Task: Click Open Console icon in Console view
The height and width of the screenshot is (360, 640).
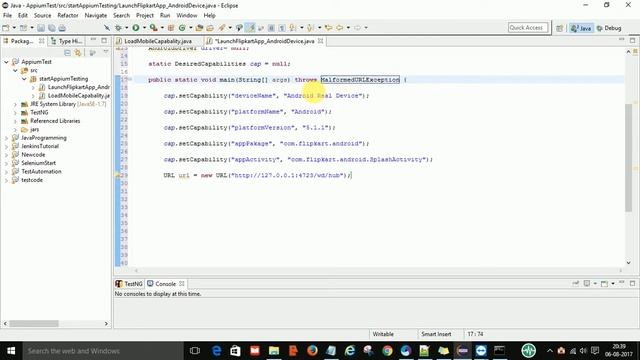Action: click(604, 284)
